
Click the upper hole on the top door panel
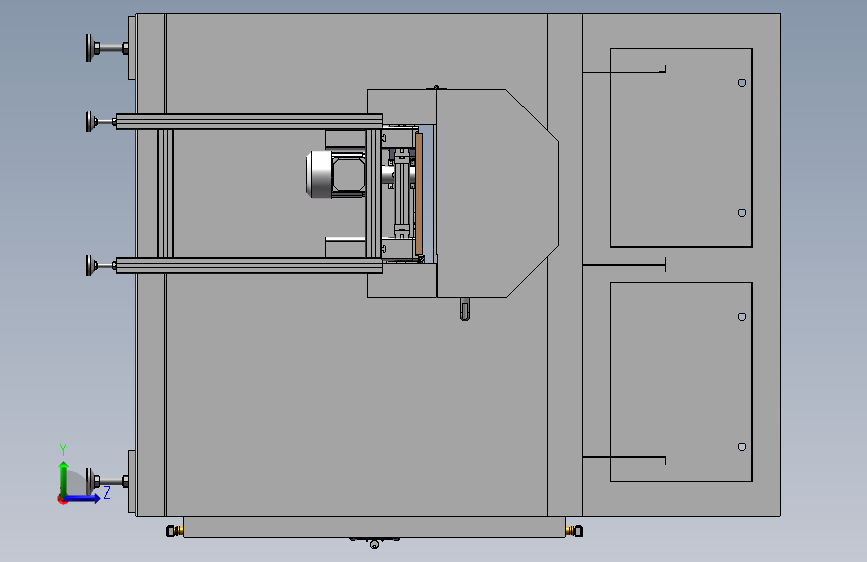tap(742, 83)
